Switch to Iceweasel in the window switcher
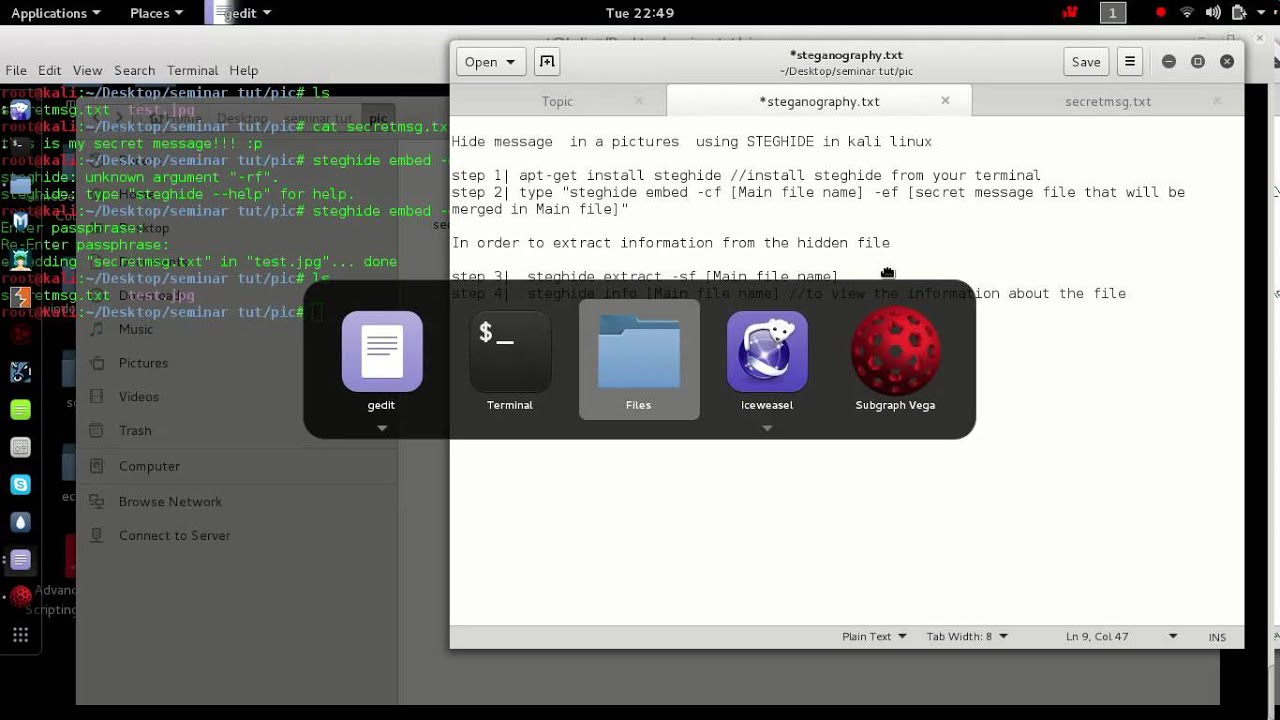Screen dimensions: 1280x720 pos(767,361)
